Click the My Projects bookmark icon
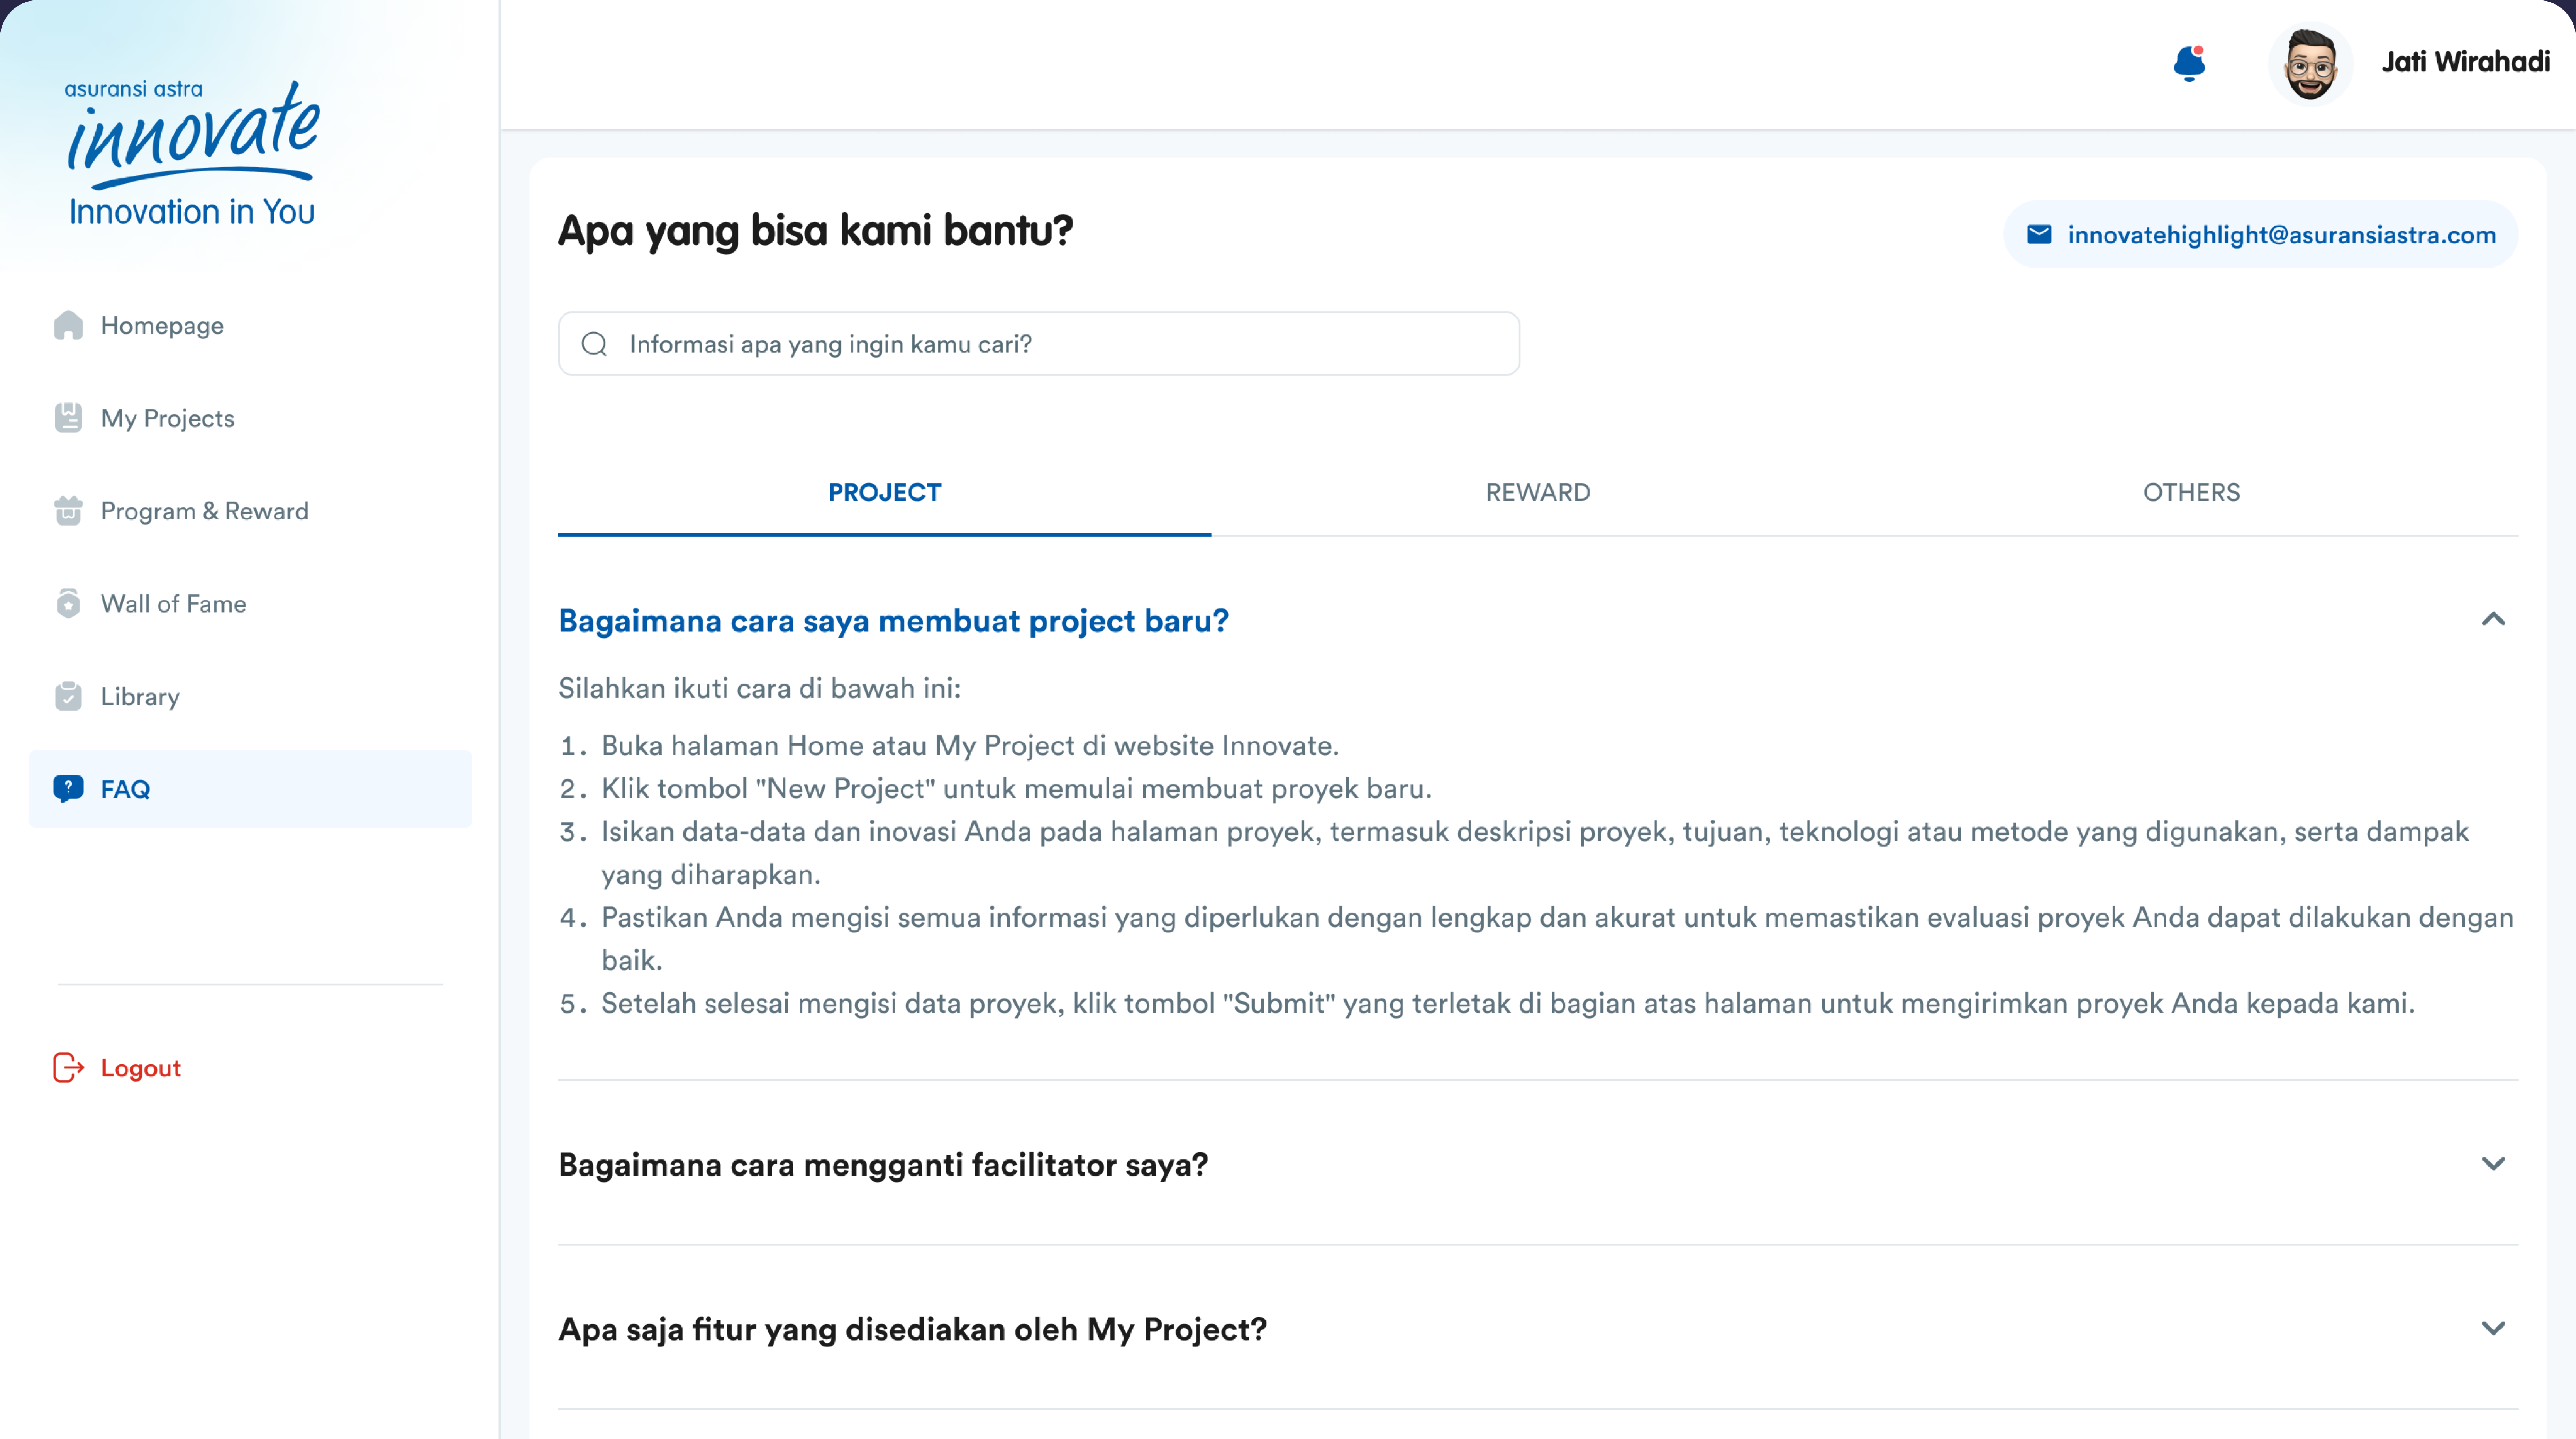 68,418
